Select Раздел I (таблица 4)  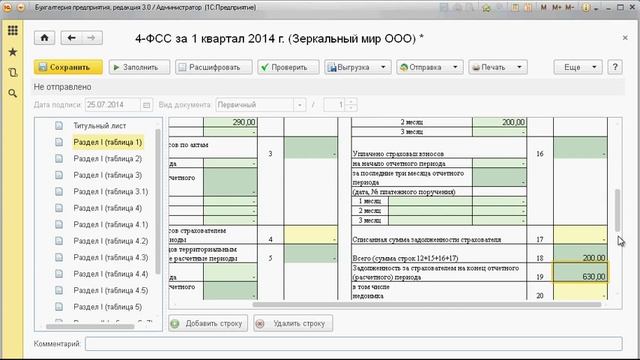point(108,208)
